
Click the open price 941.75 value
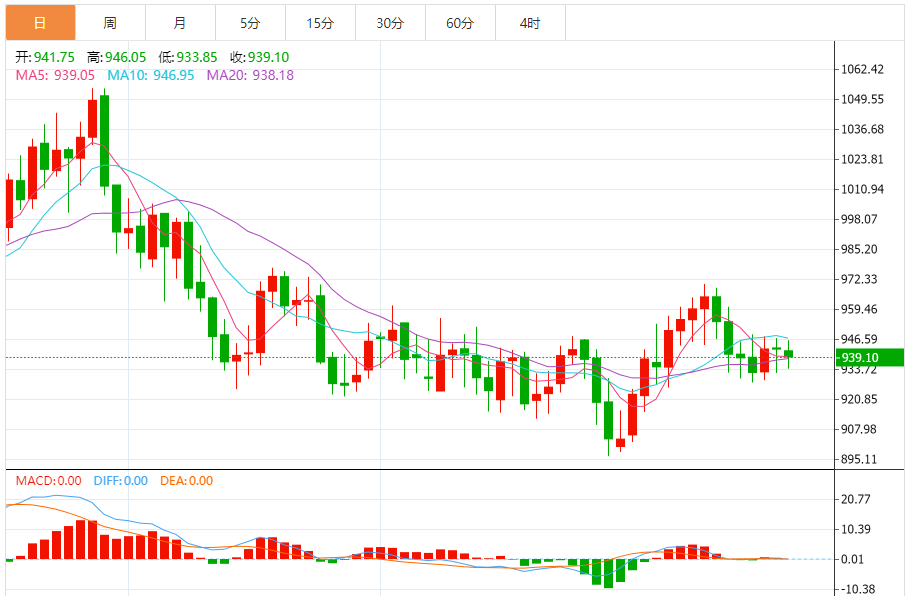[54, 57]
